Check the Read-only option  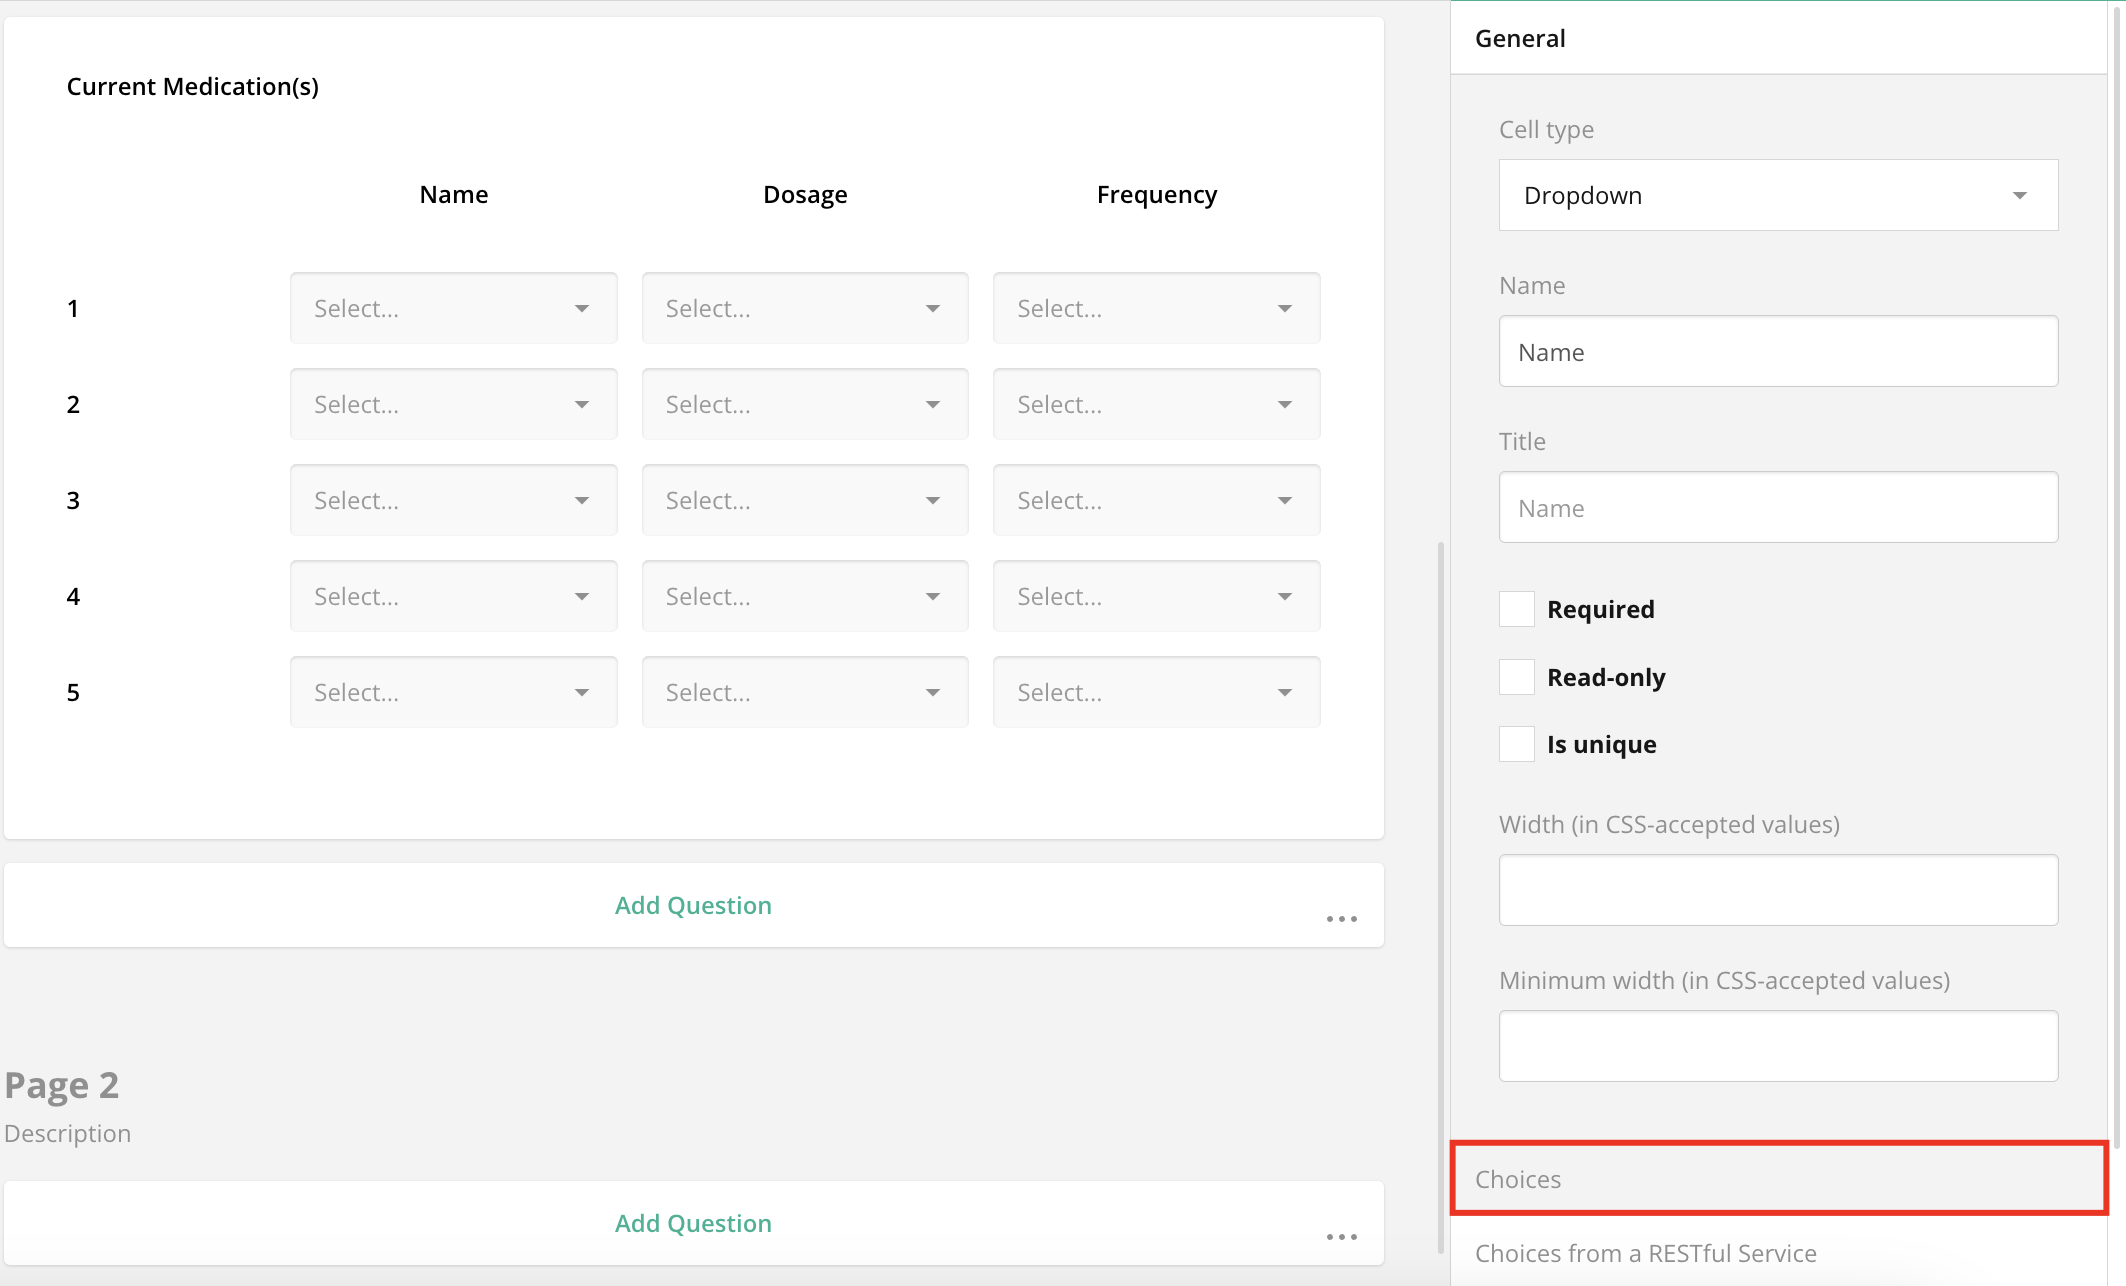(x=1516, y=676)
